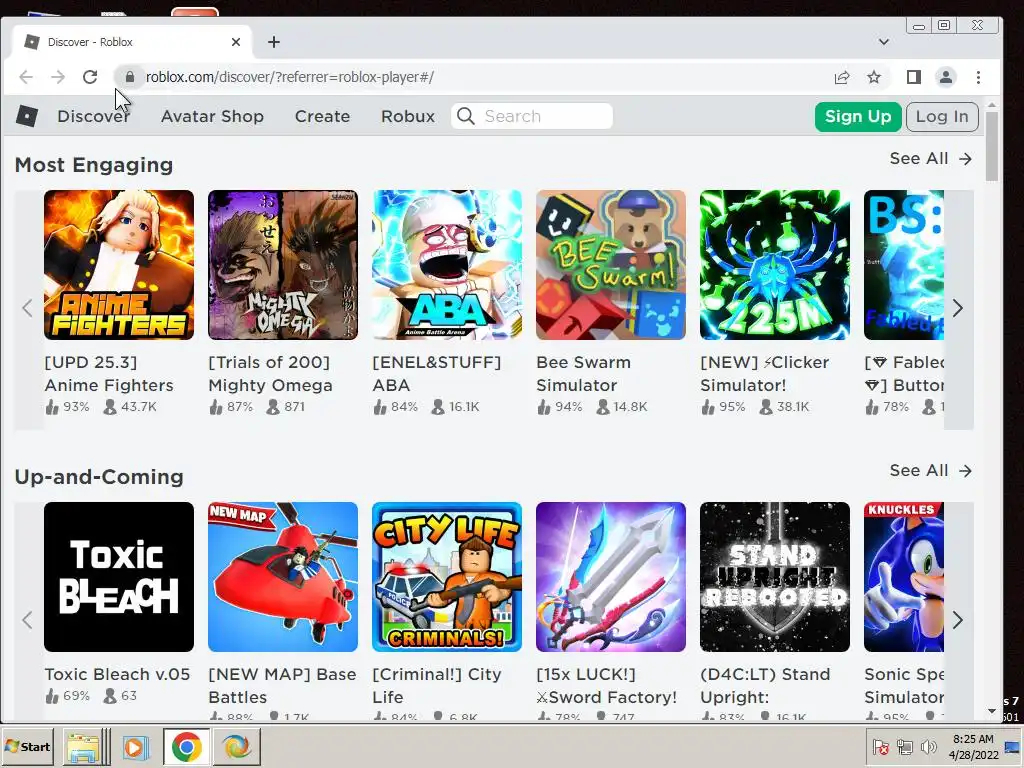Viewport: 1024px width, 768px height.
Task: Open the browser side panel icon
Action: point(914,77)
